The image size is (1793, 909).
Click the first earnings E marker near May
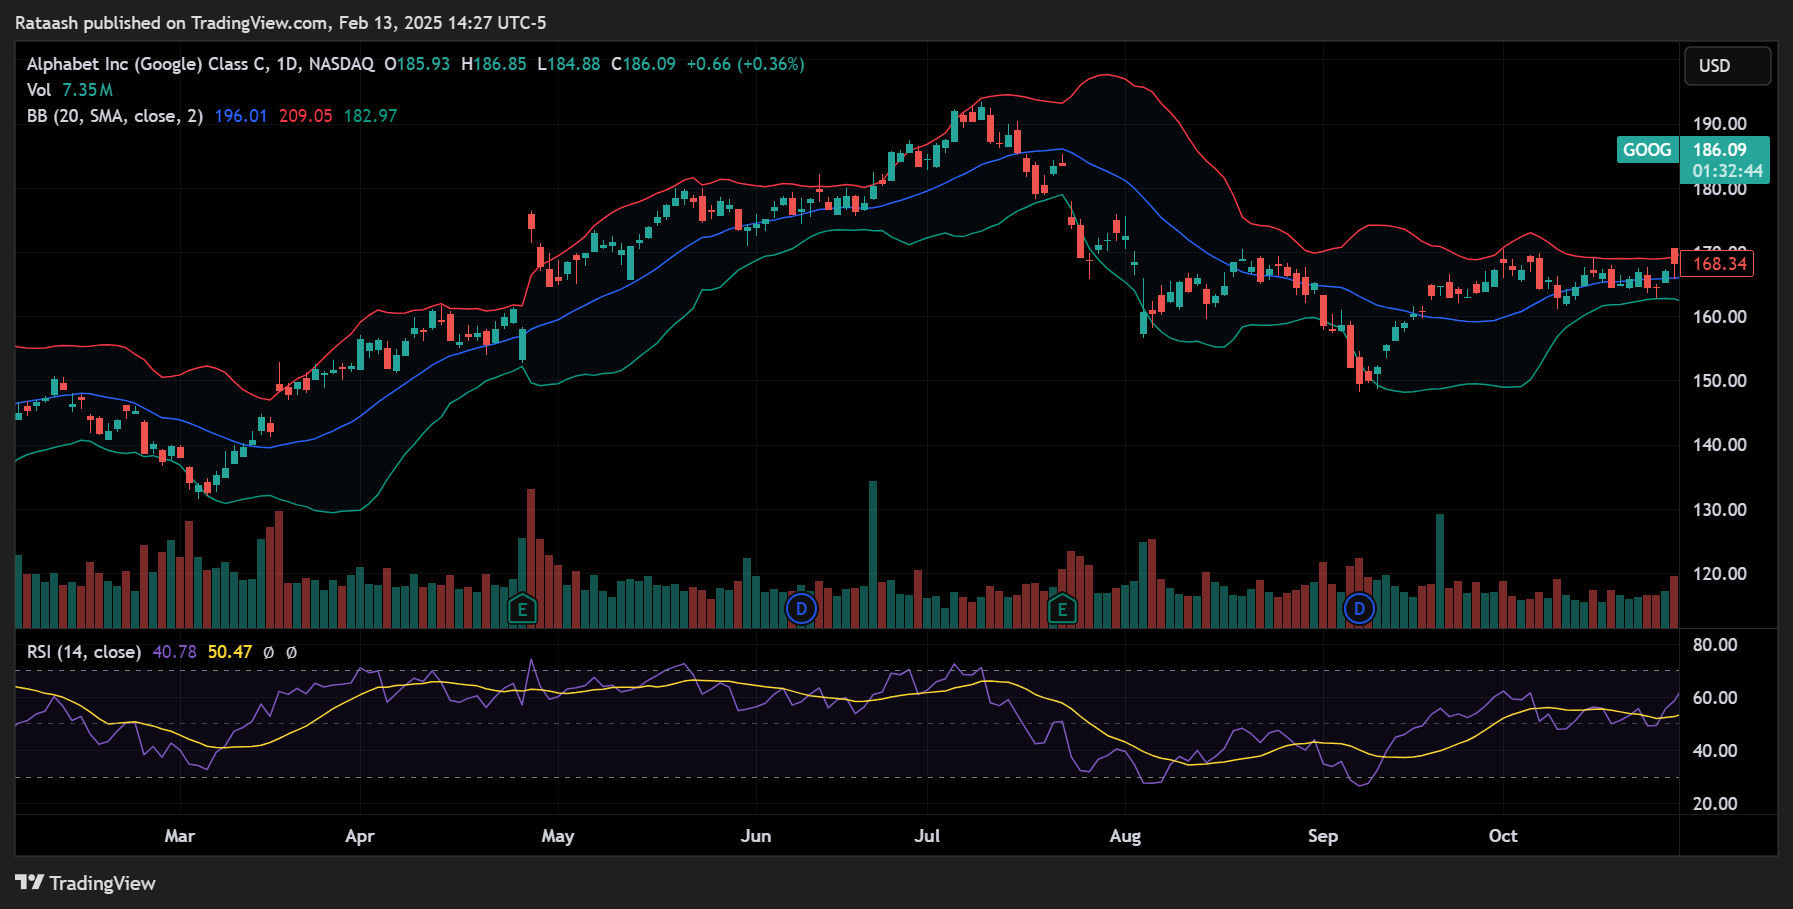coord(522,608)
